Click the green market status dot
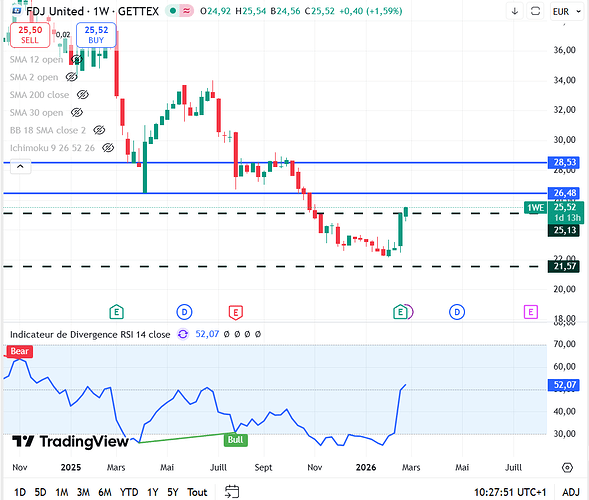This screenshot has height=500, width=589. tap(173, 11)
